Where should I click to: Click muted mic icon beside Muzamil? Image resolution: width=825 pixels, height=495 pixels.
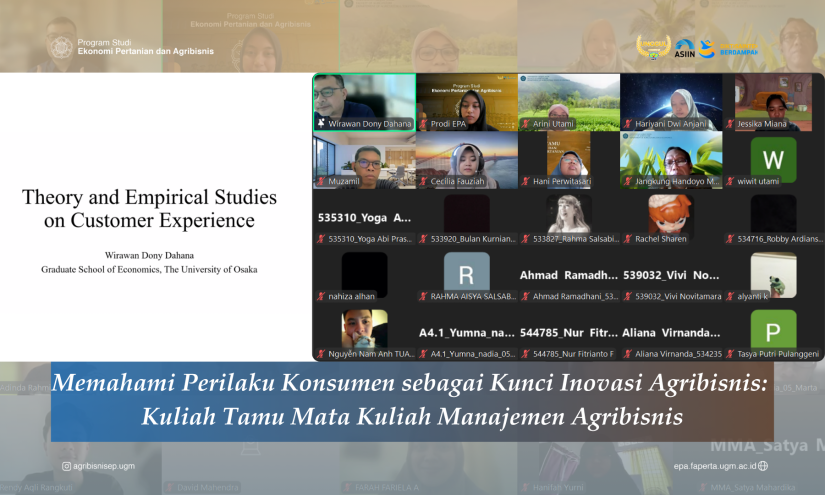(322, 182)
